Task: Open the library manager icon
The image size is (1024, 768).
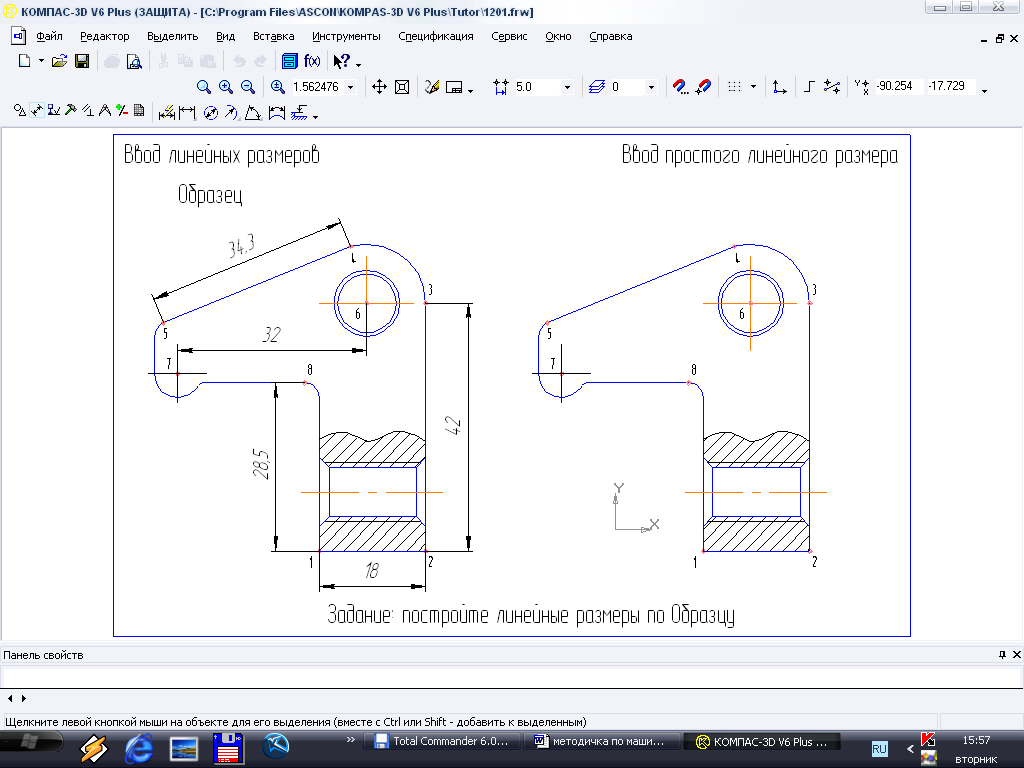Action: (x=289, y=61)
